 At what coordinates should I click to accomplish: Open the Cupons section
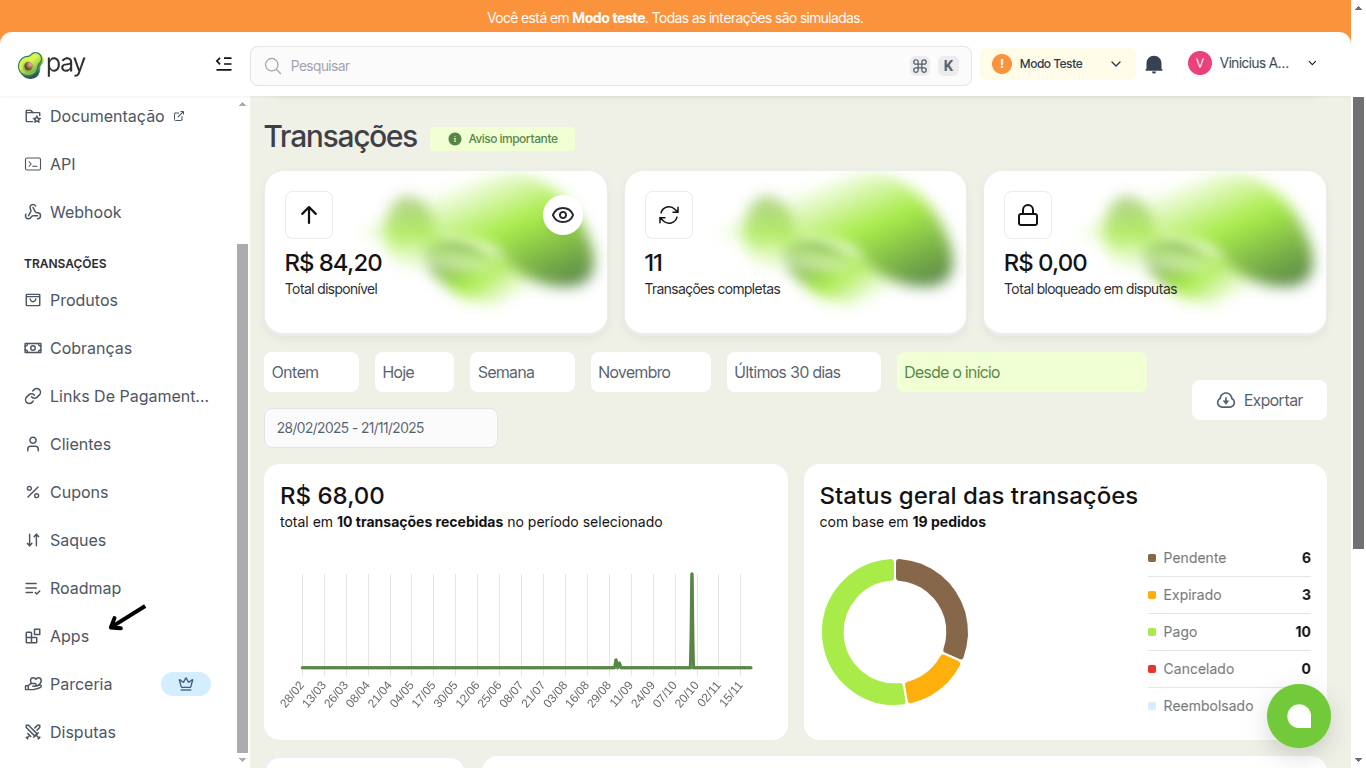79,492
